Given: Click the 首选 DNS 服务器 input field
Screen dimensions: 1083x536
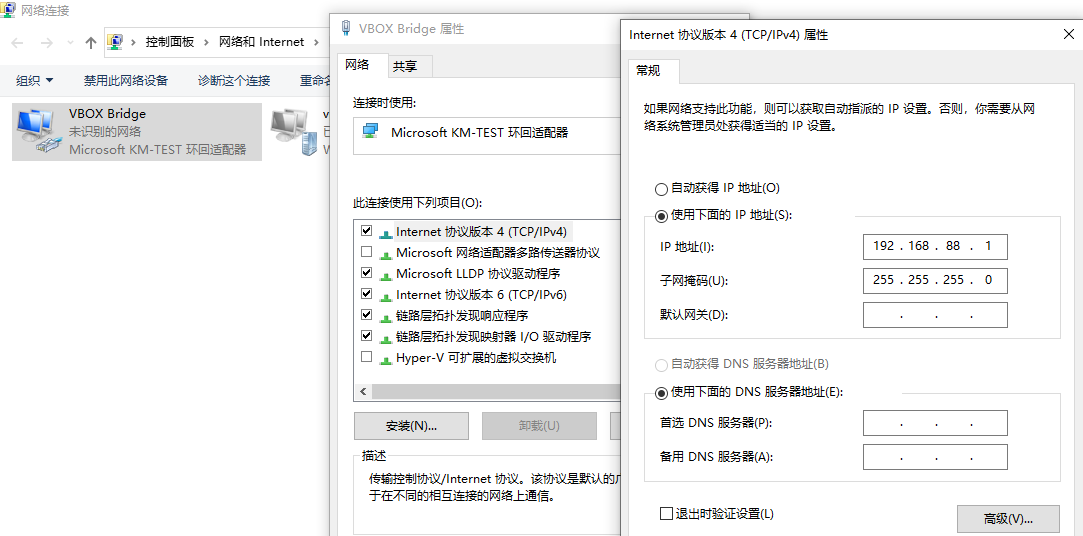Looking at the screenshot, I should [x=935, y=423].
